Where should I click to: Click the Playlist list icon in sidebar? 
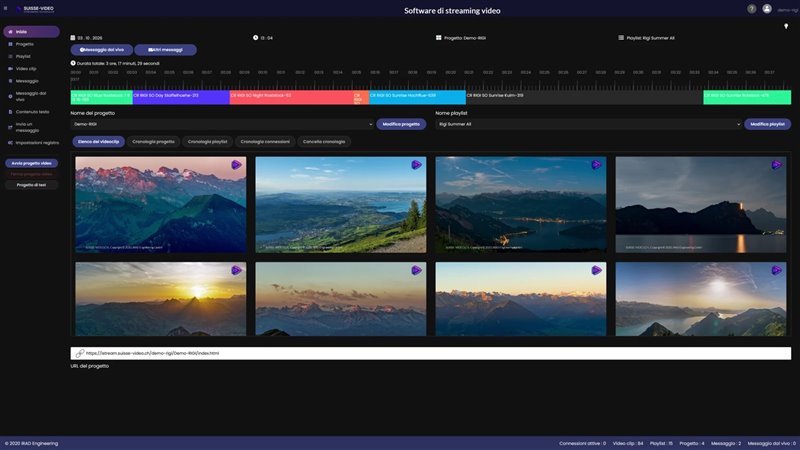point(10,57)
